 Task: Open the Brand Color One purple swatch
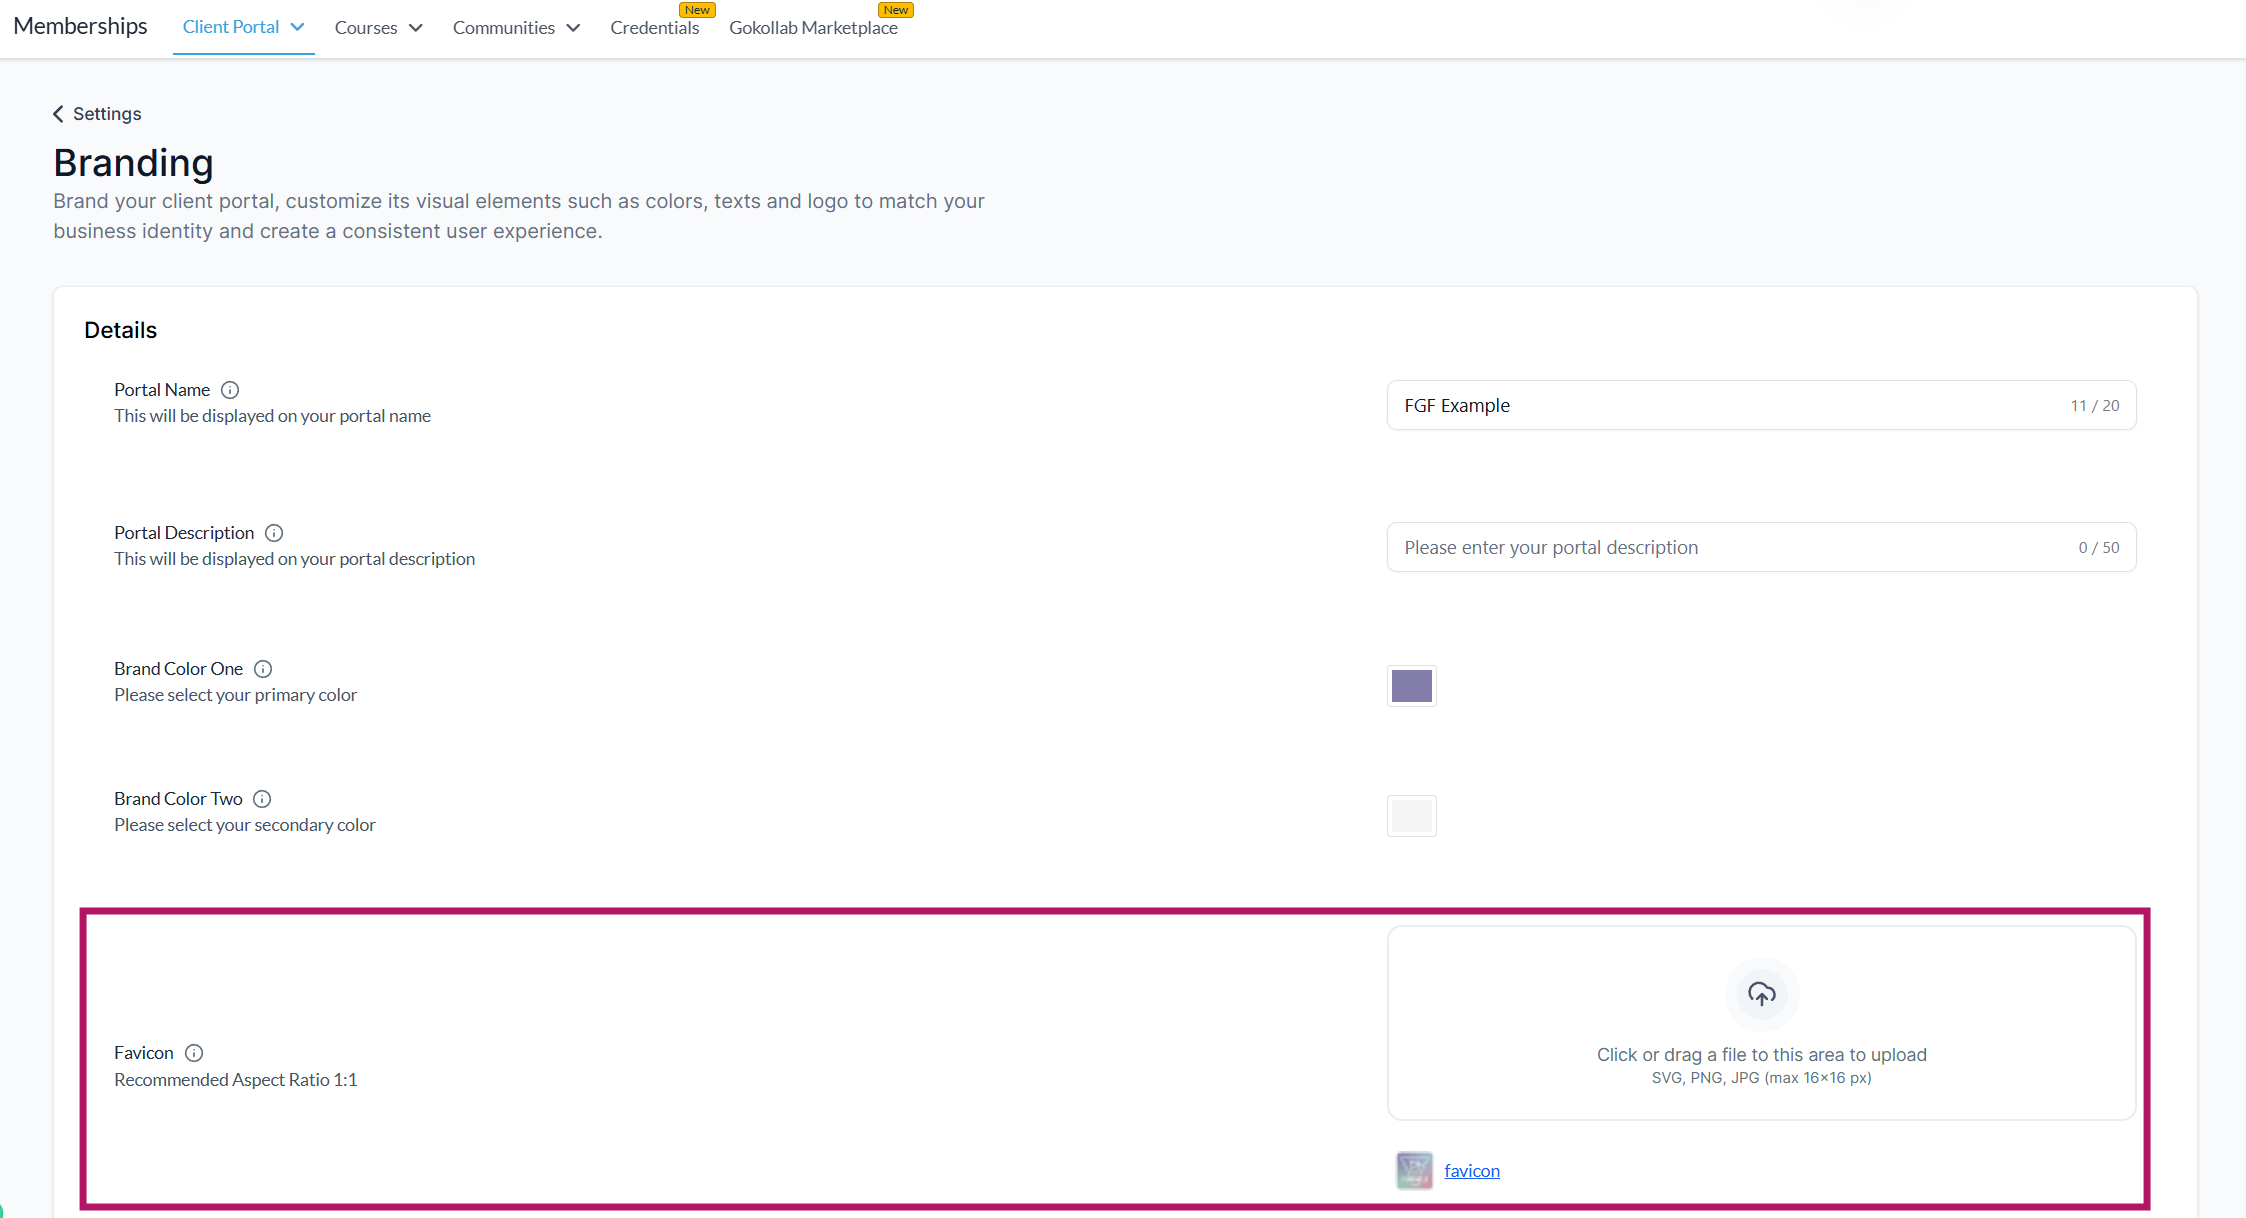pyautogui.click(x=1411, y=686)
